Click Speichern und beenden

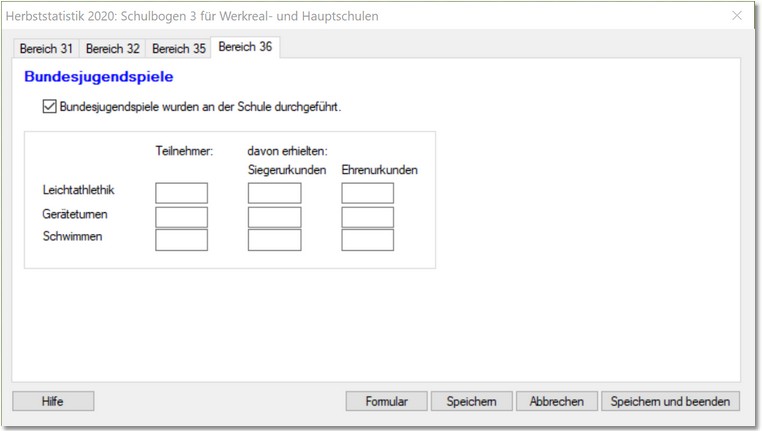click(670, 401)
